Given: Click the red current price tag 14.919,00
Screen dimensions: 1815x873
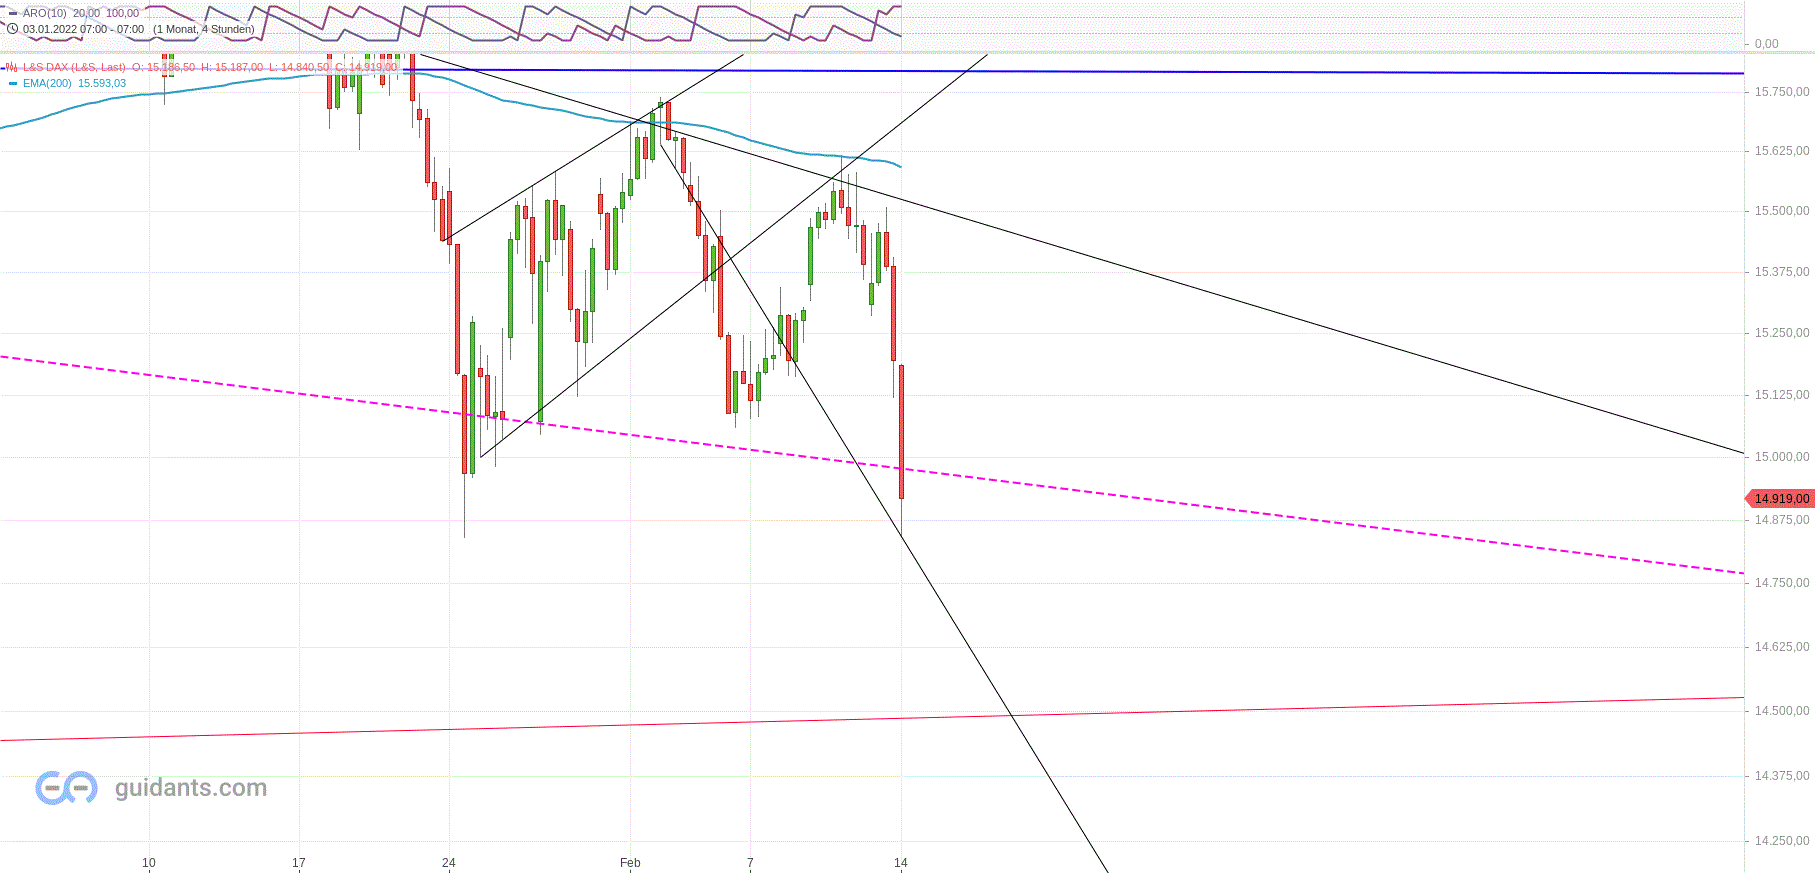Looking at the screenshot, I should [1779, 498].
